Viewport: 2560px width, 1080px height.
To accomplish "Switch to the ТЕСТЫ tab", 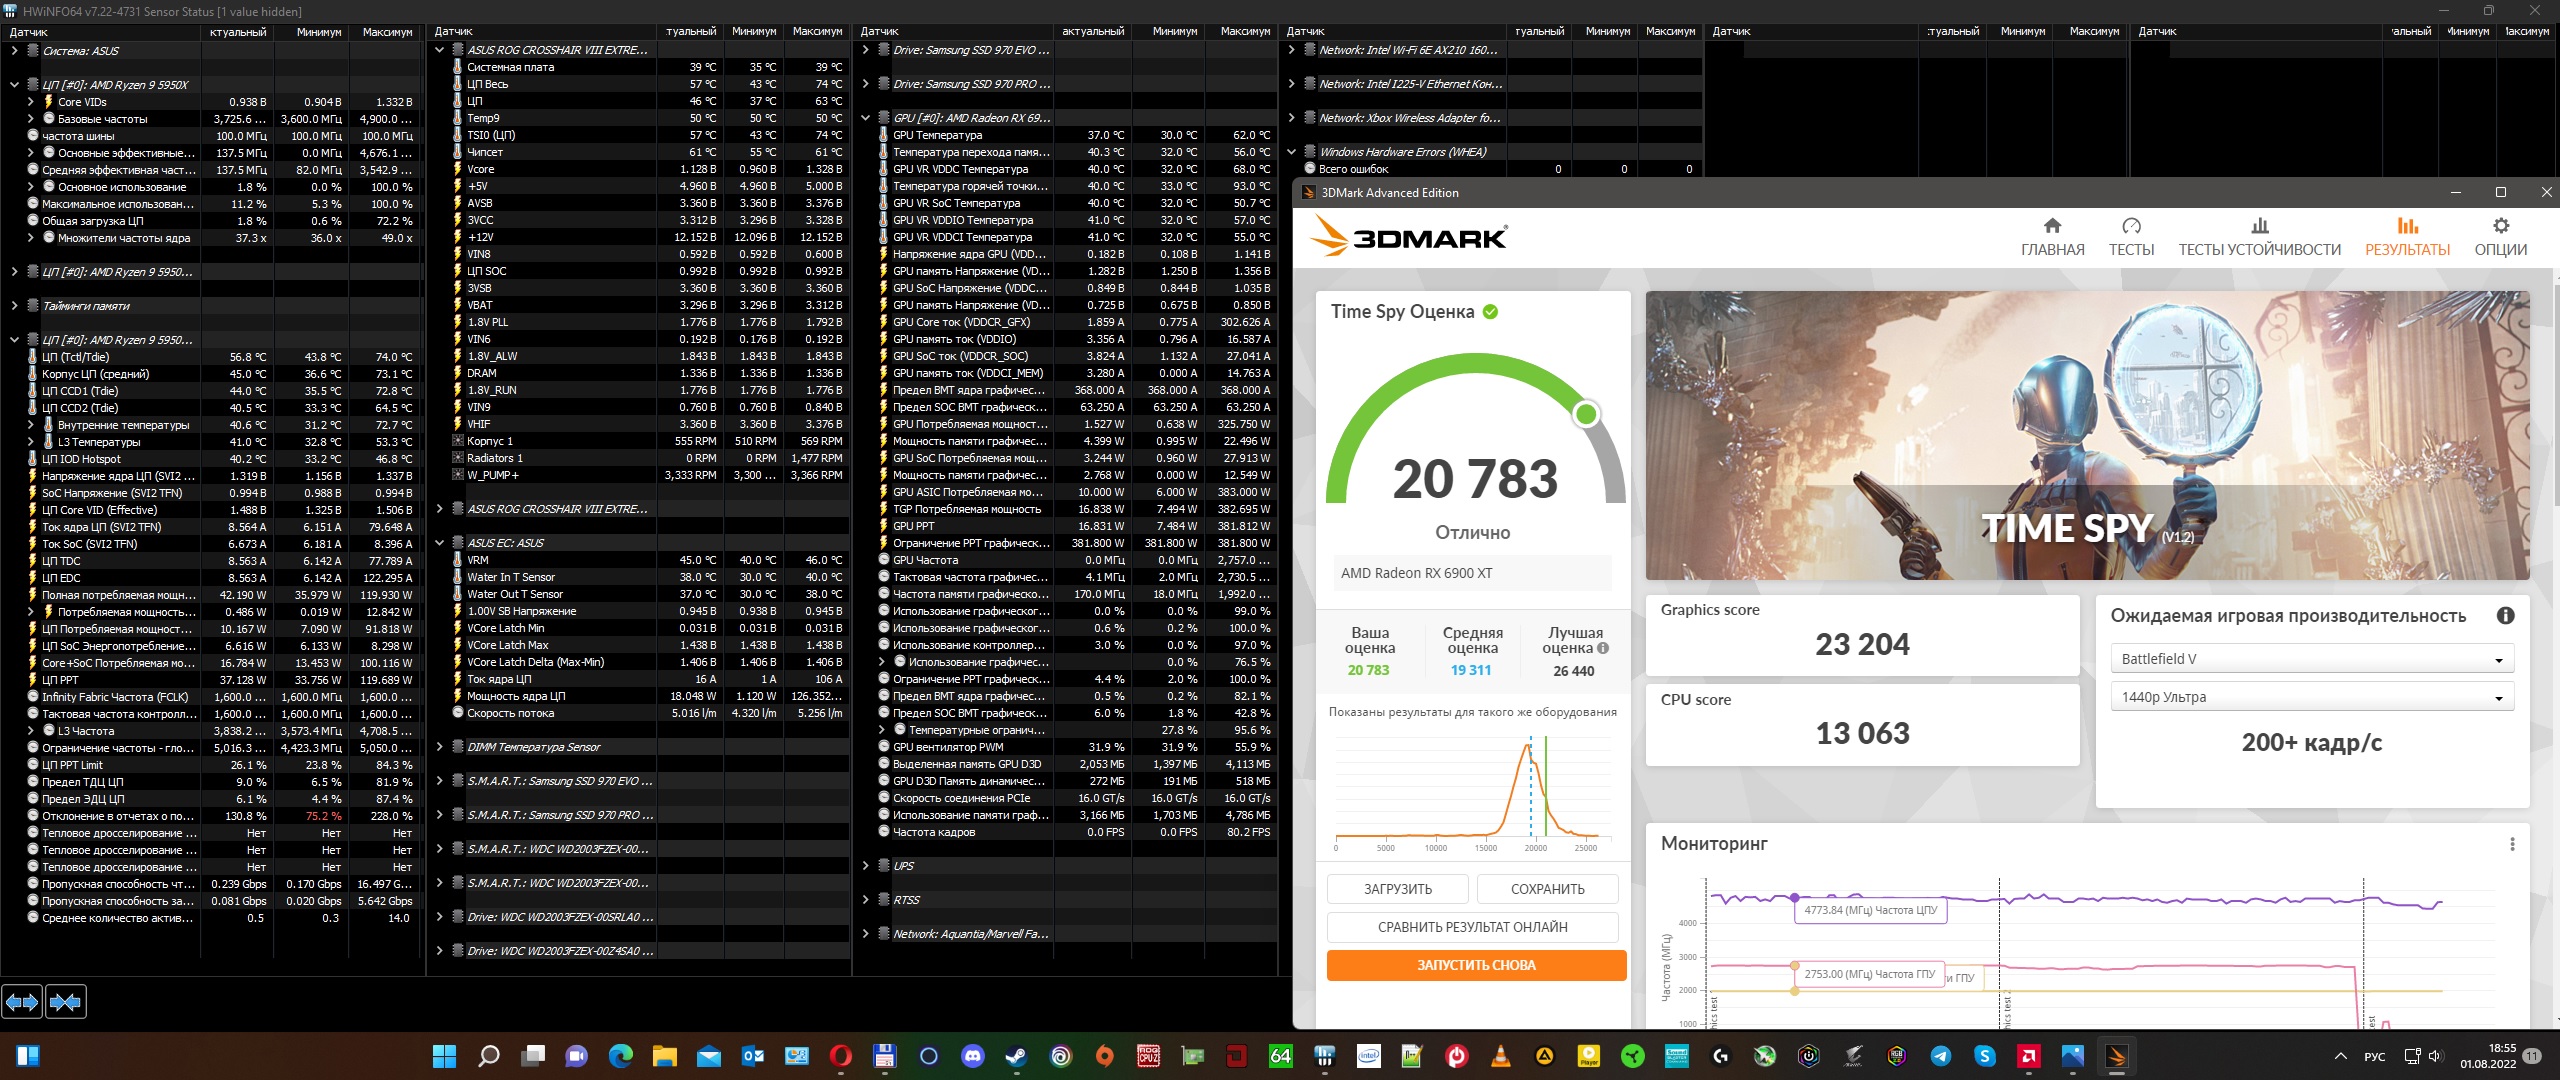I will (2131, 237).
